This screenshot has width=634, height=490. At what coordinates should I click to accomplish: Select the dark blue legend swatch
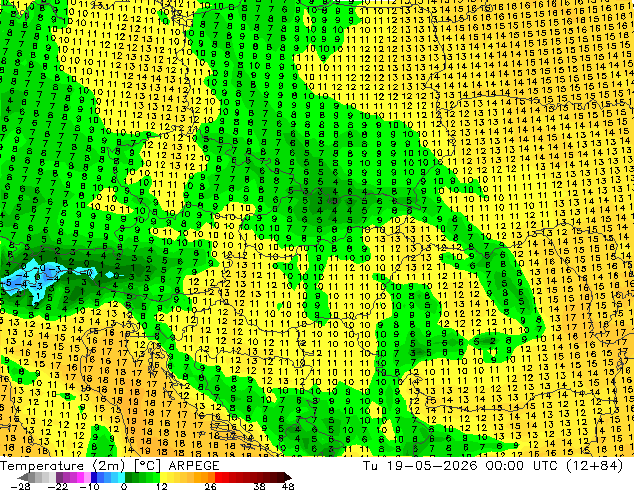(x=94, y=477)
